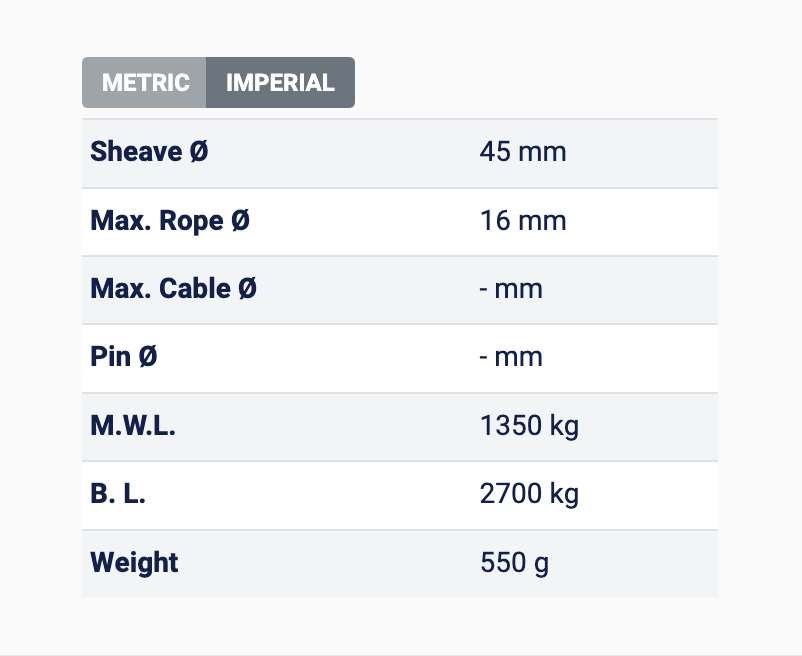This screenshot has height=656, width=802.
Task: Click the Ø symbol after Pin
Action: click(x=148, y=357)
